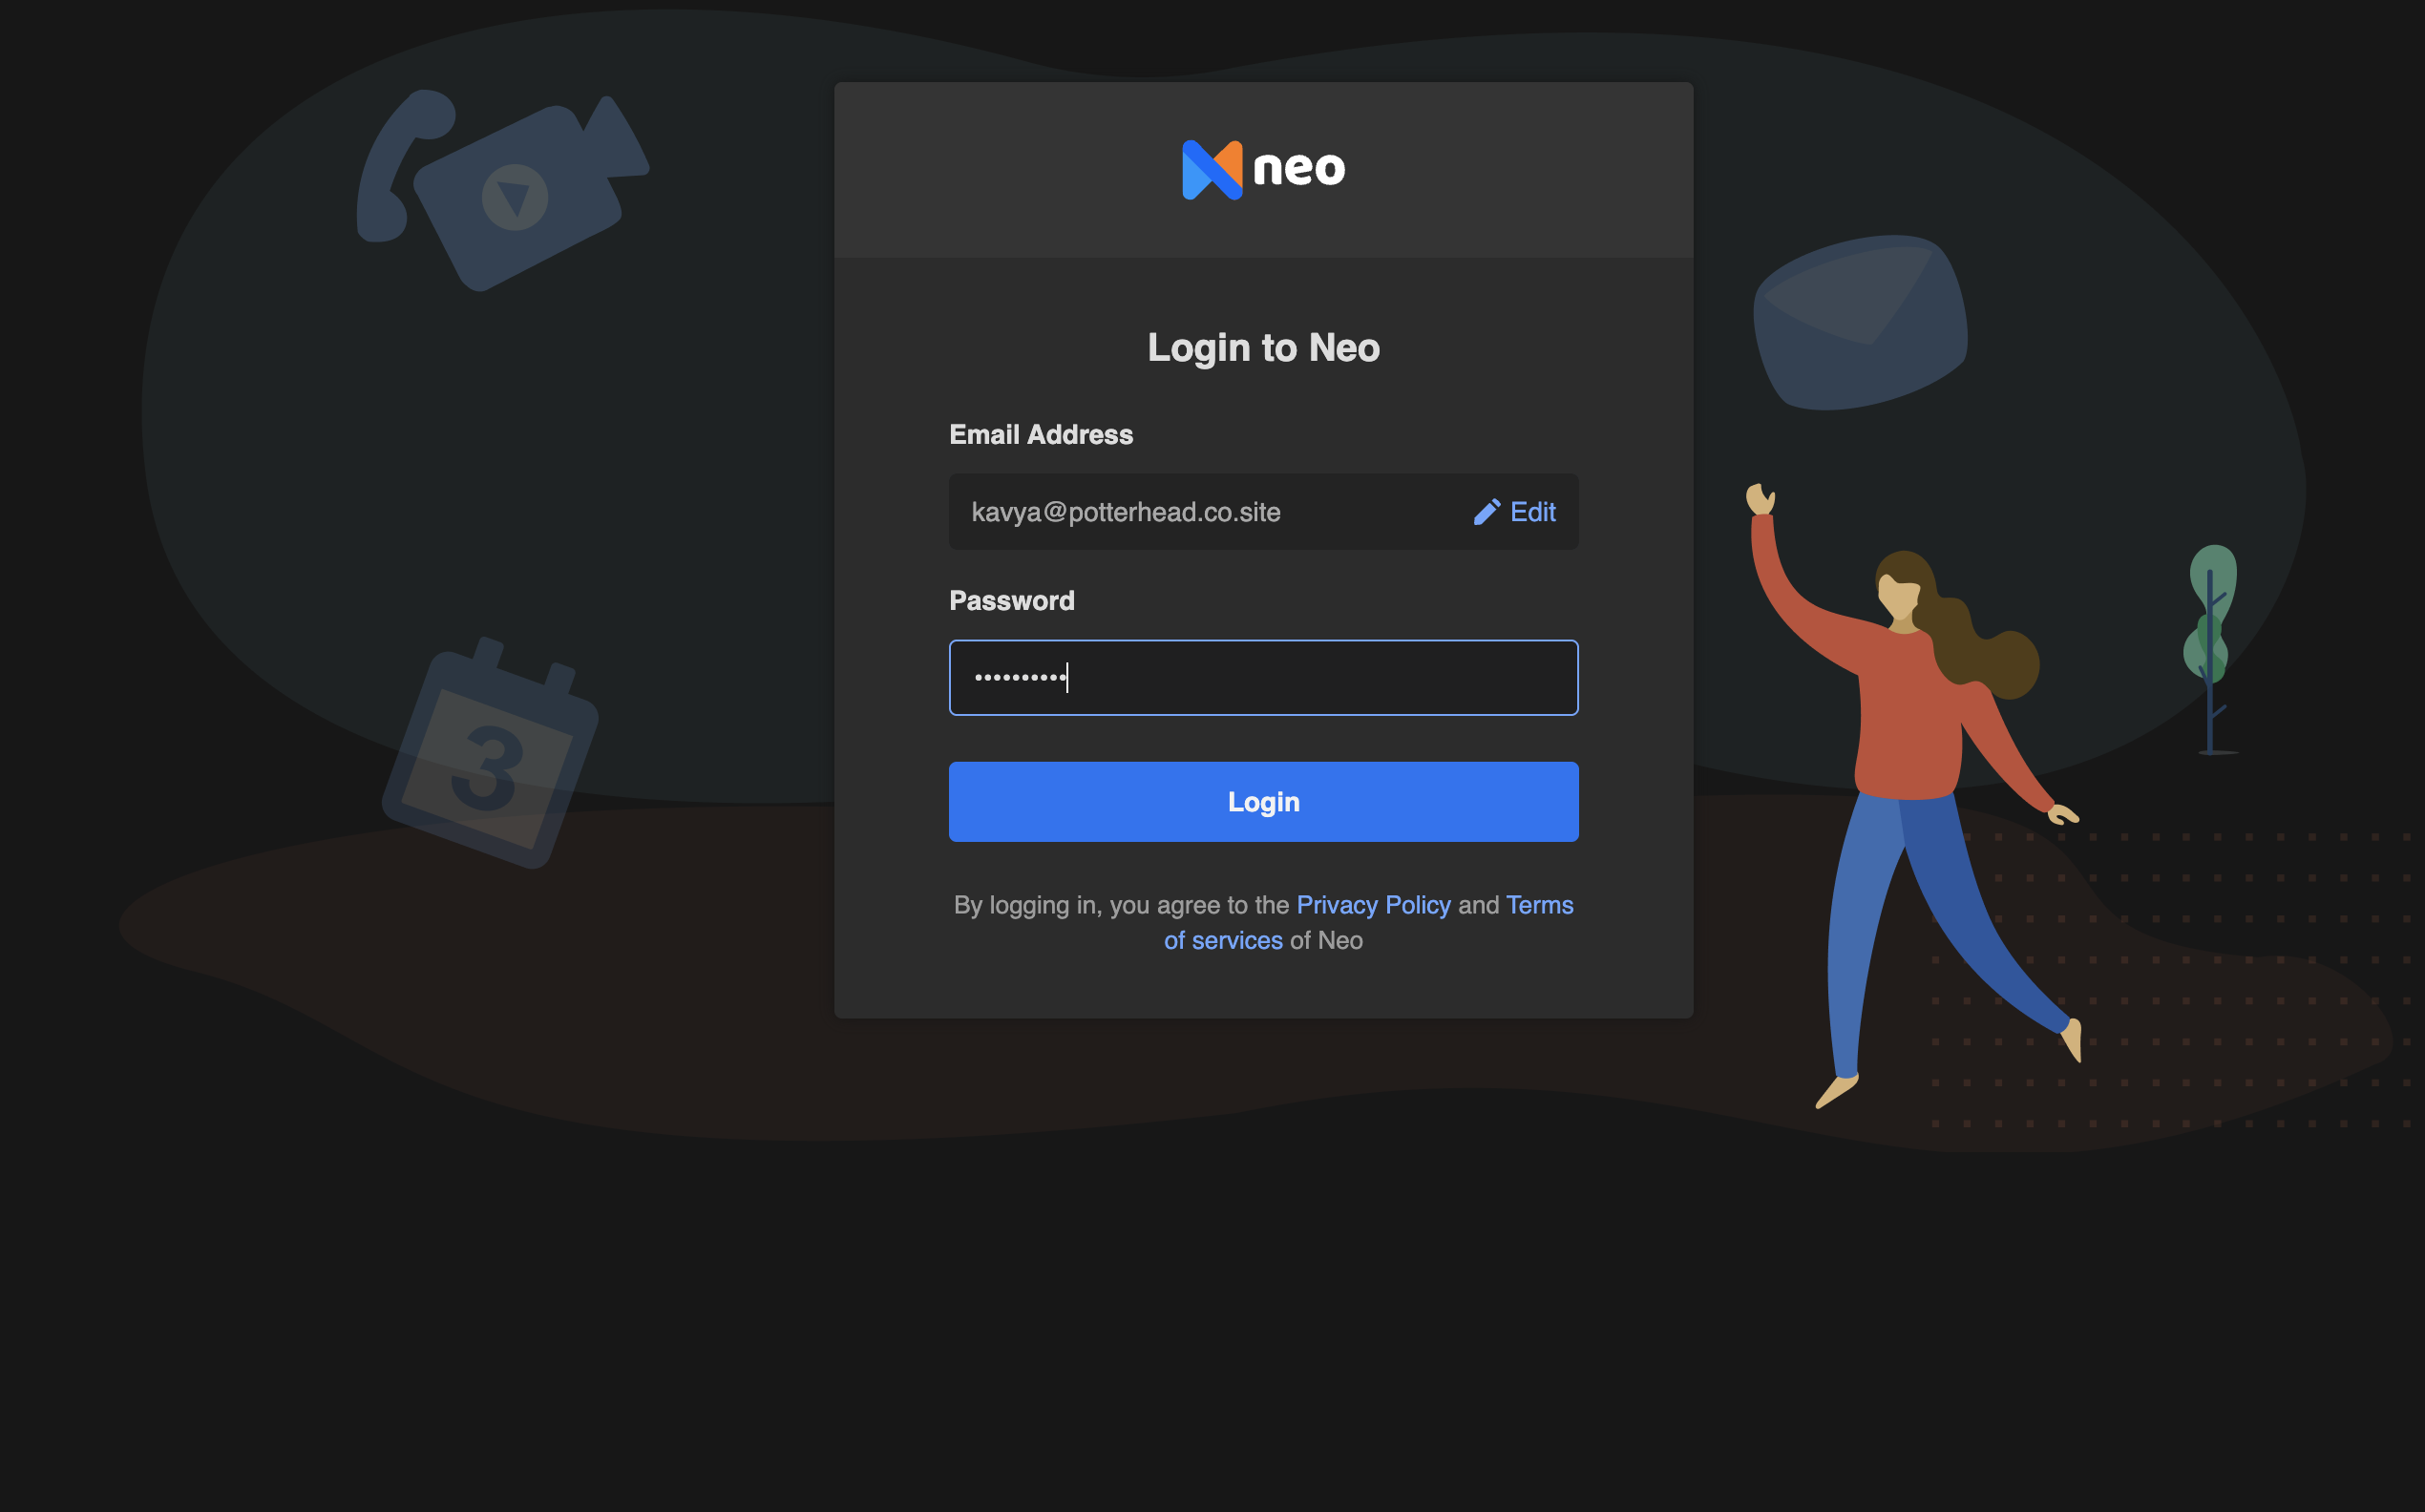Screen dimensions: 2425x1512
Task: Click the Edit link for the email address
Action: (x=1532, y=512)
